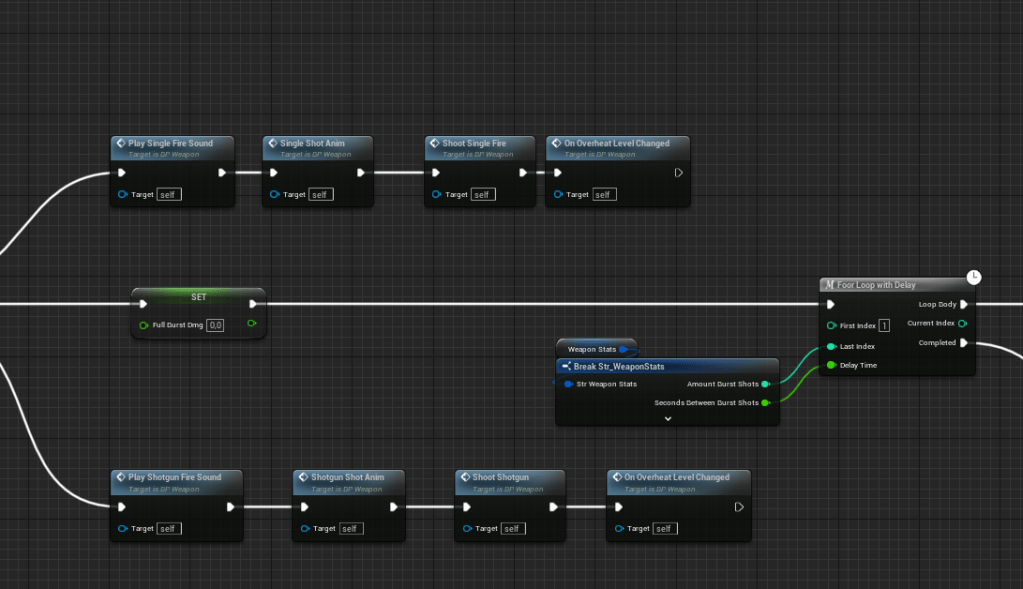Click the Current Index output pin

pyautogui.click(x=963, y=323)
